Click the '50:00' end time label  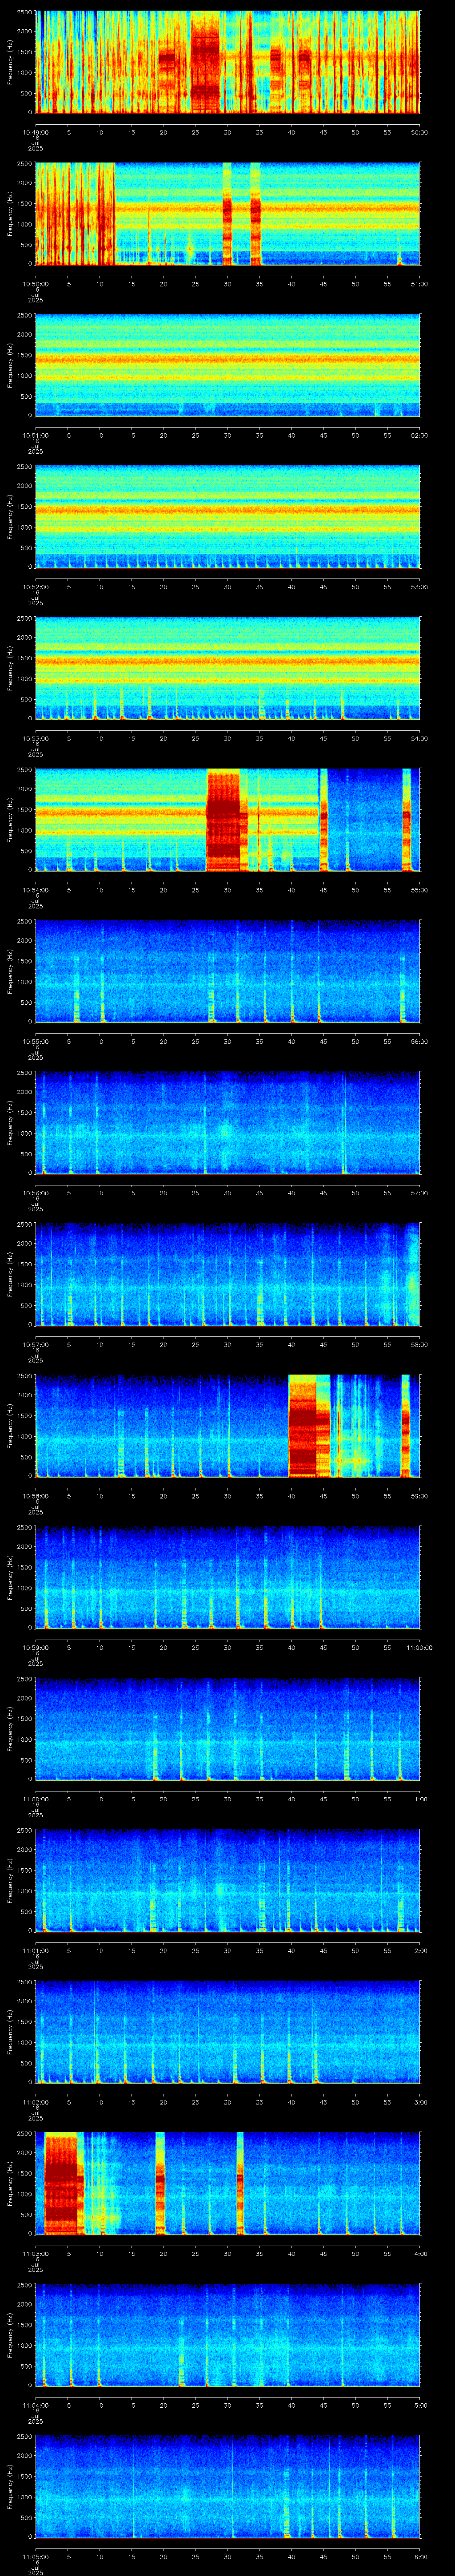coord(420,132)
